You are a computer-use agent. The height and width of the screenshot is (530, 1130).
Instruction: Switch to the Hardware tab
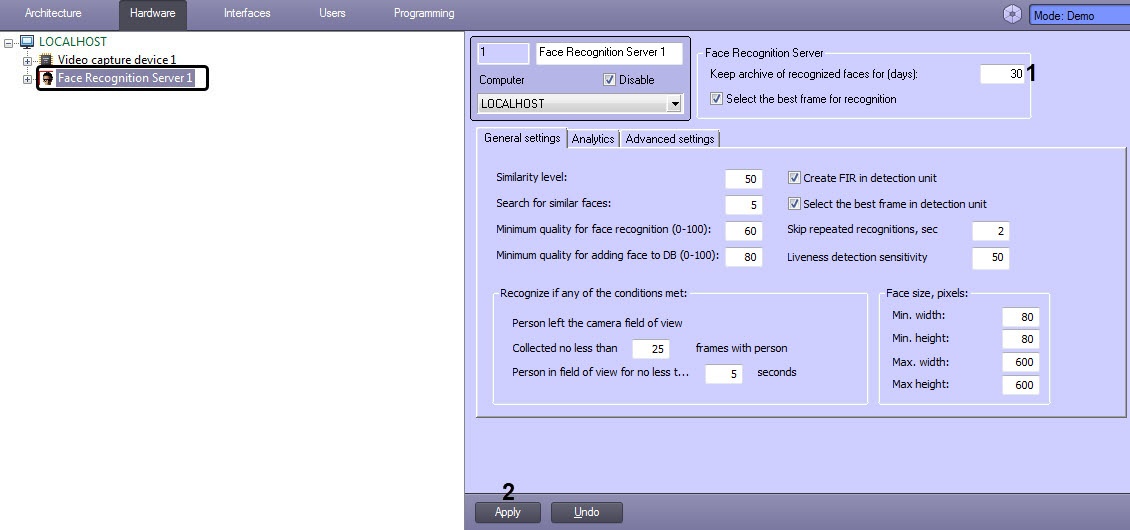(153, 14)
